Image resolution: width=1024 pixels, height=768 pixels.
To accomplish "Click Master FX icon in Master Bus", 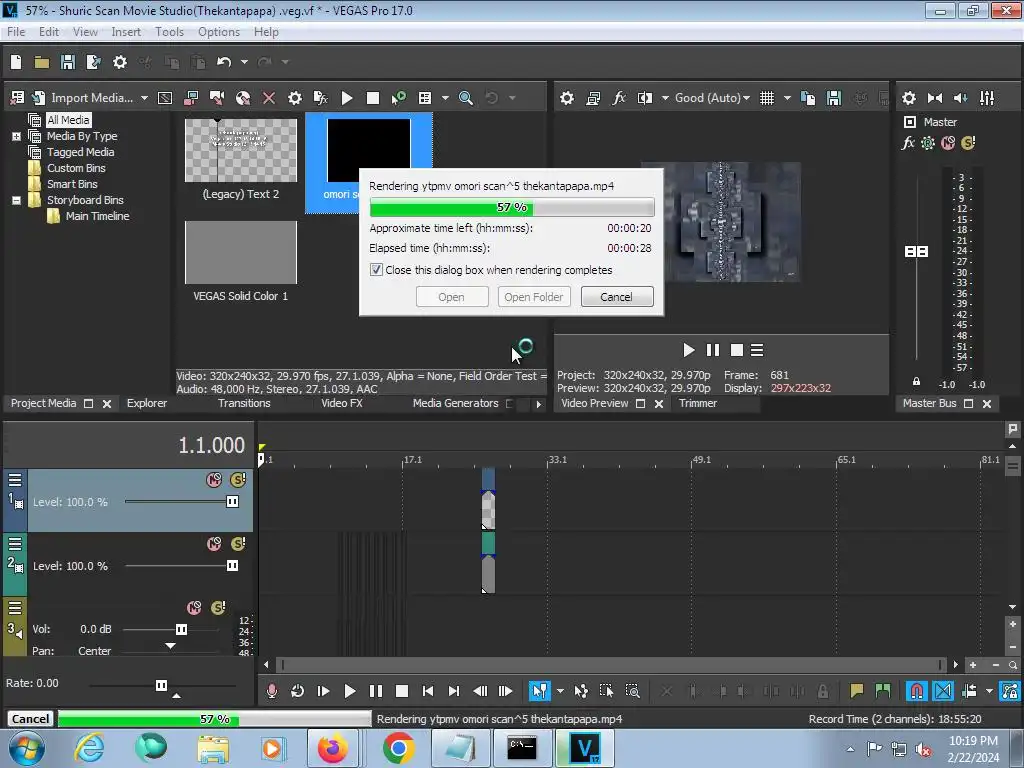I will click(x=908, y=143).
